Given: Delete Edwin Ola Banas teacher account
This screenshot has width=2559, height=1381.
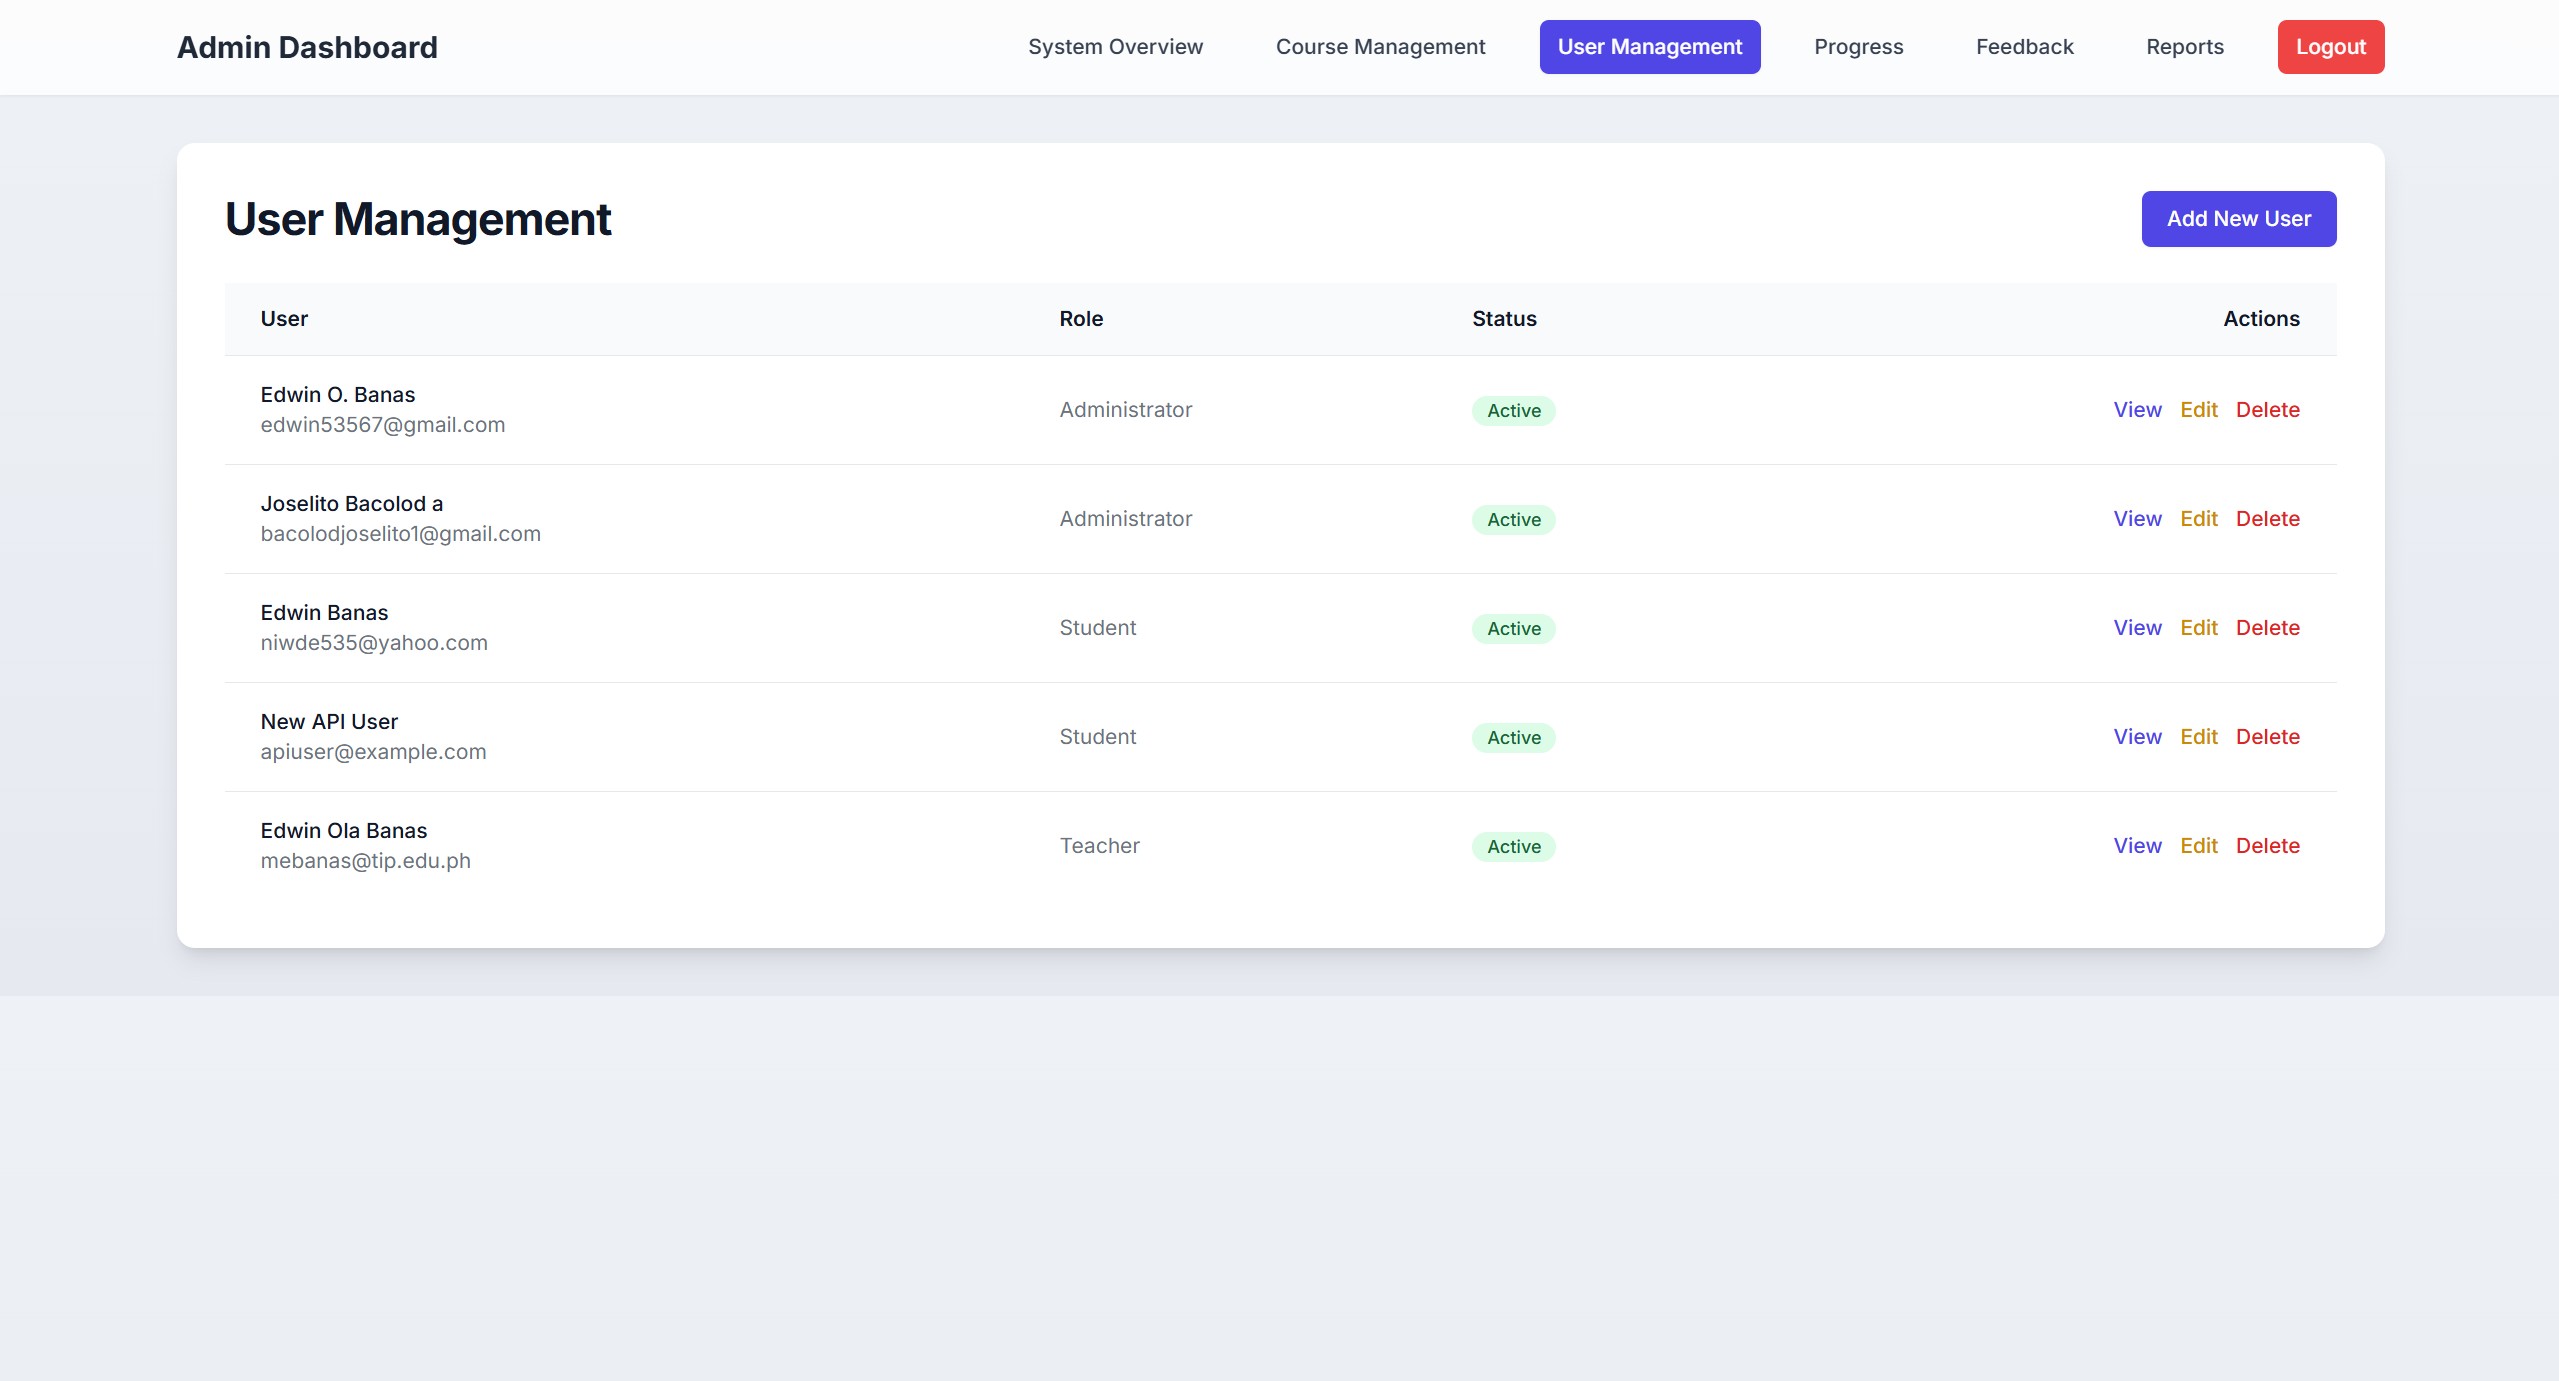Looking at the screenshot, I should (x=2267, y=846).
